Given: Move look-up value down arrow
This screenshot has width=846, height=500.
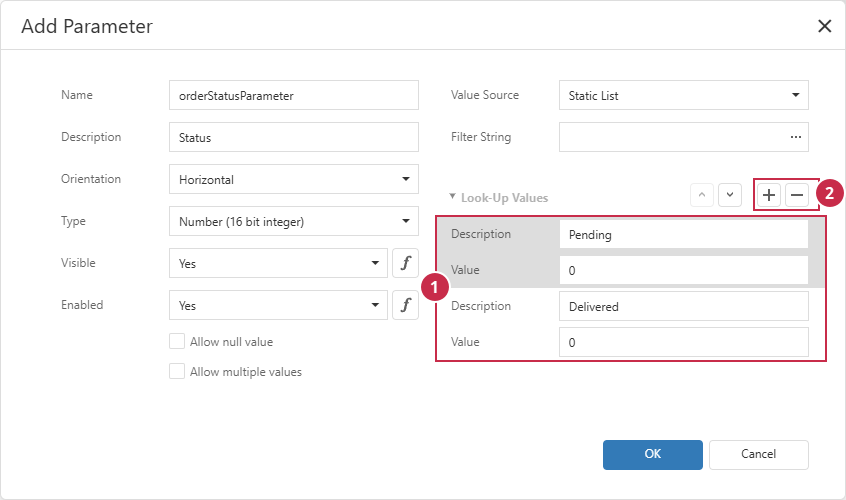Looking at the screenshot, I should 729,195.
